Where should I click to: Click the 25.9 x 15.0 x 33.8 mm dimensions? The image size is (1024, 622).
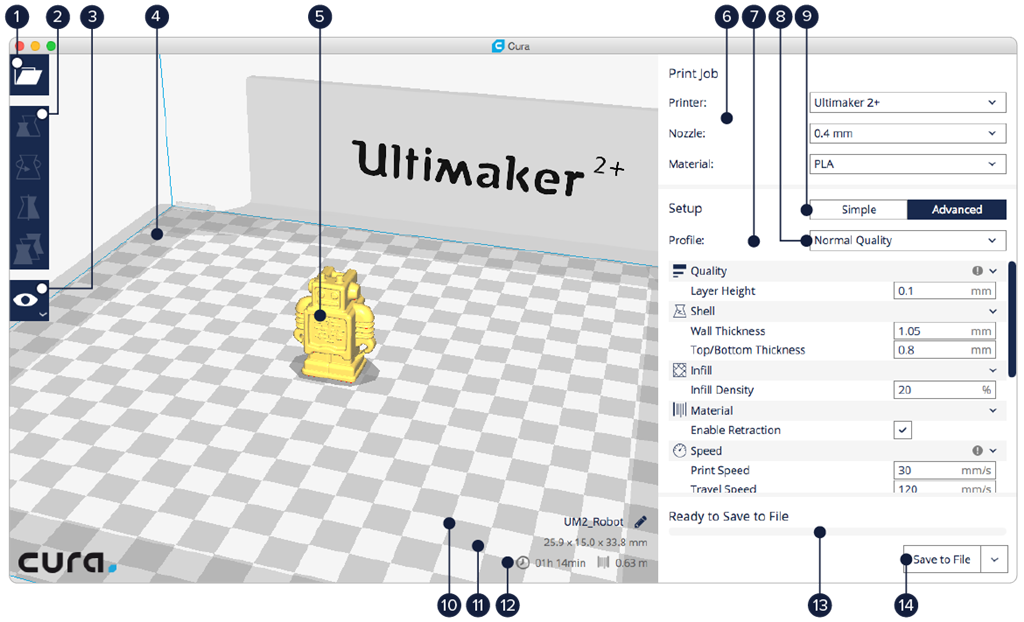tap(595, 542)
